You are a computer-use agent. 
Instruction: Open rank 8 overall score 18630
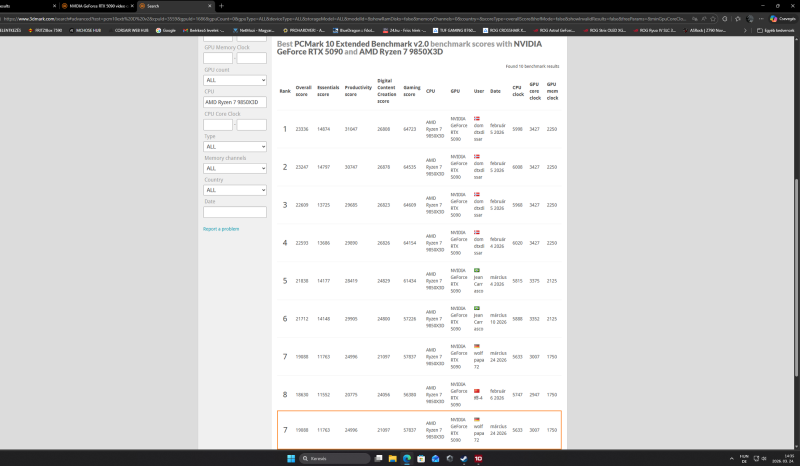pos(302,395)
